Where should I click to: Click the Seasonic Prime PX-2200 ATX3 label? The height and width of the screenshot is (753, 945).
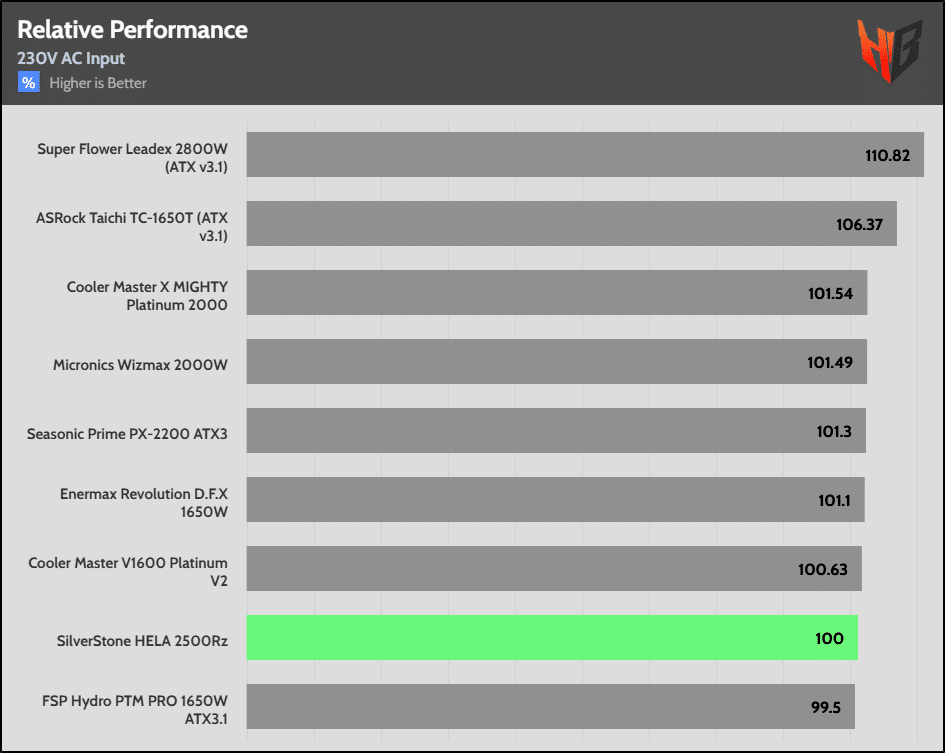pyautogui.click(x=127, y=434)
